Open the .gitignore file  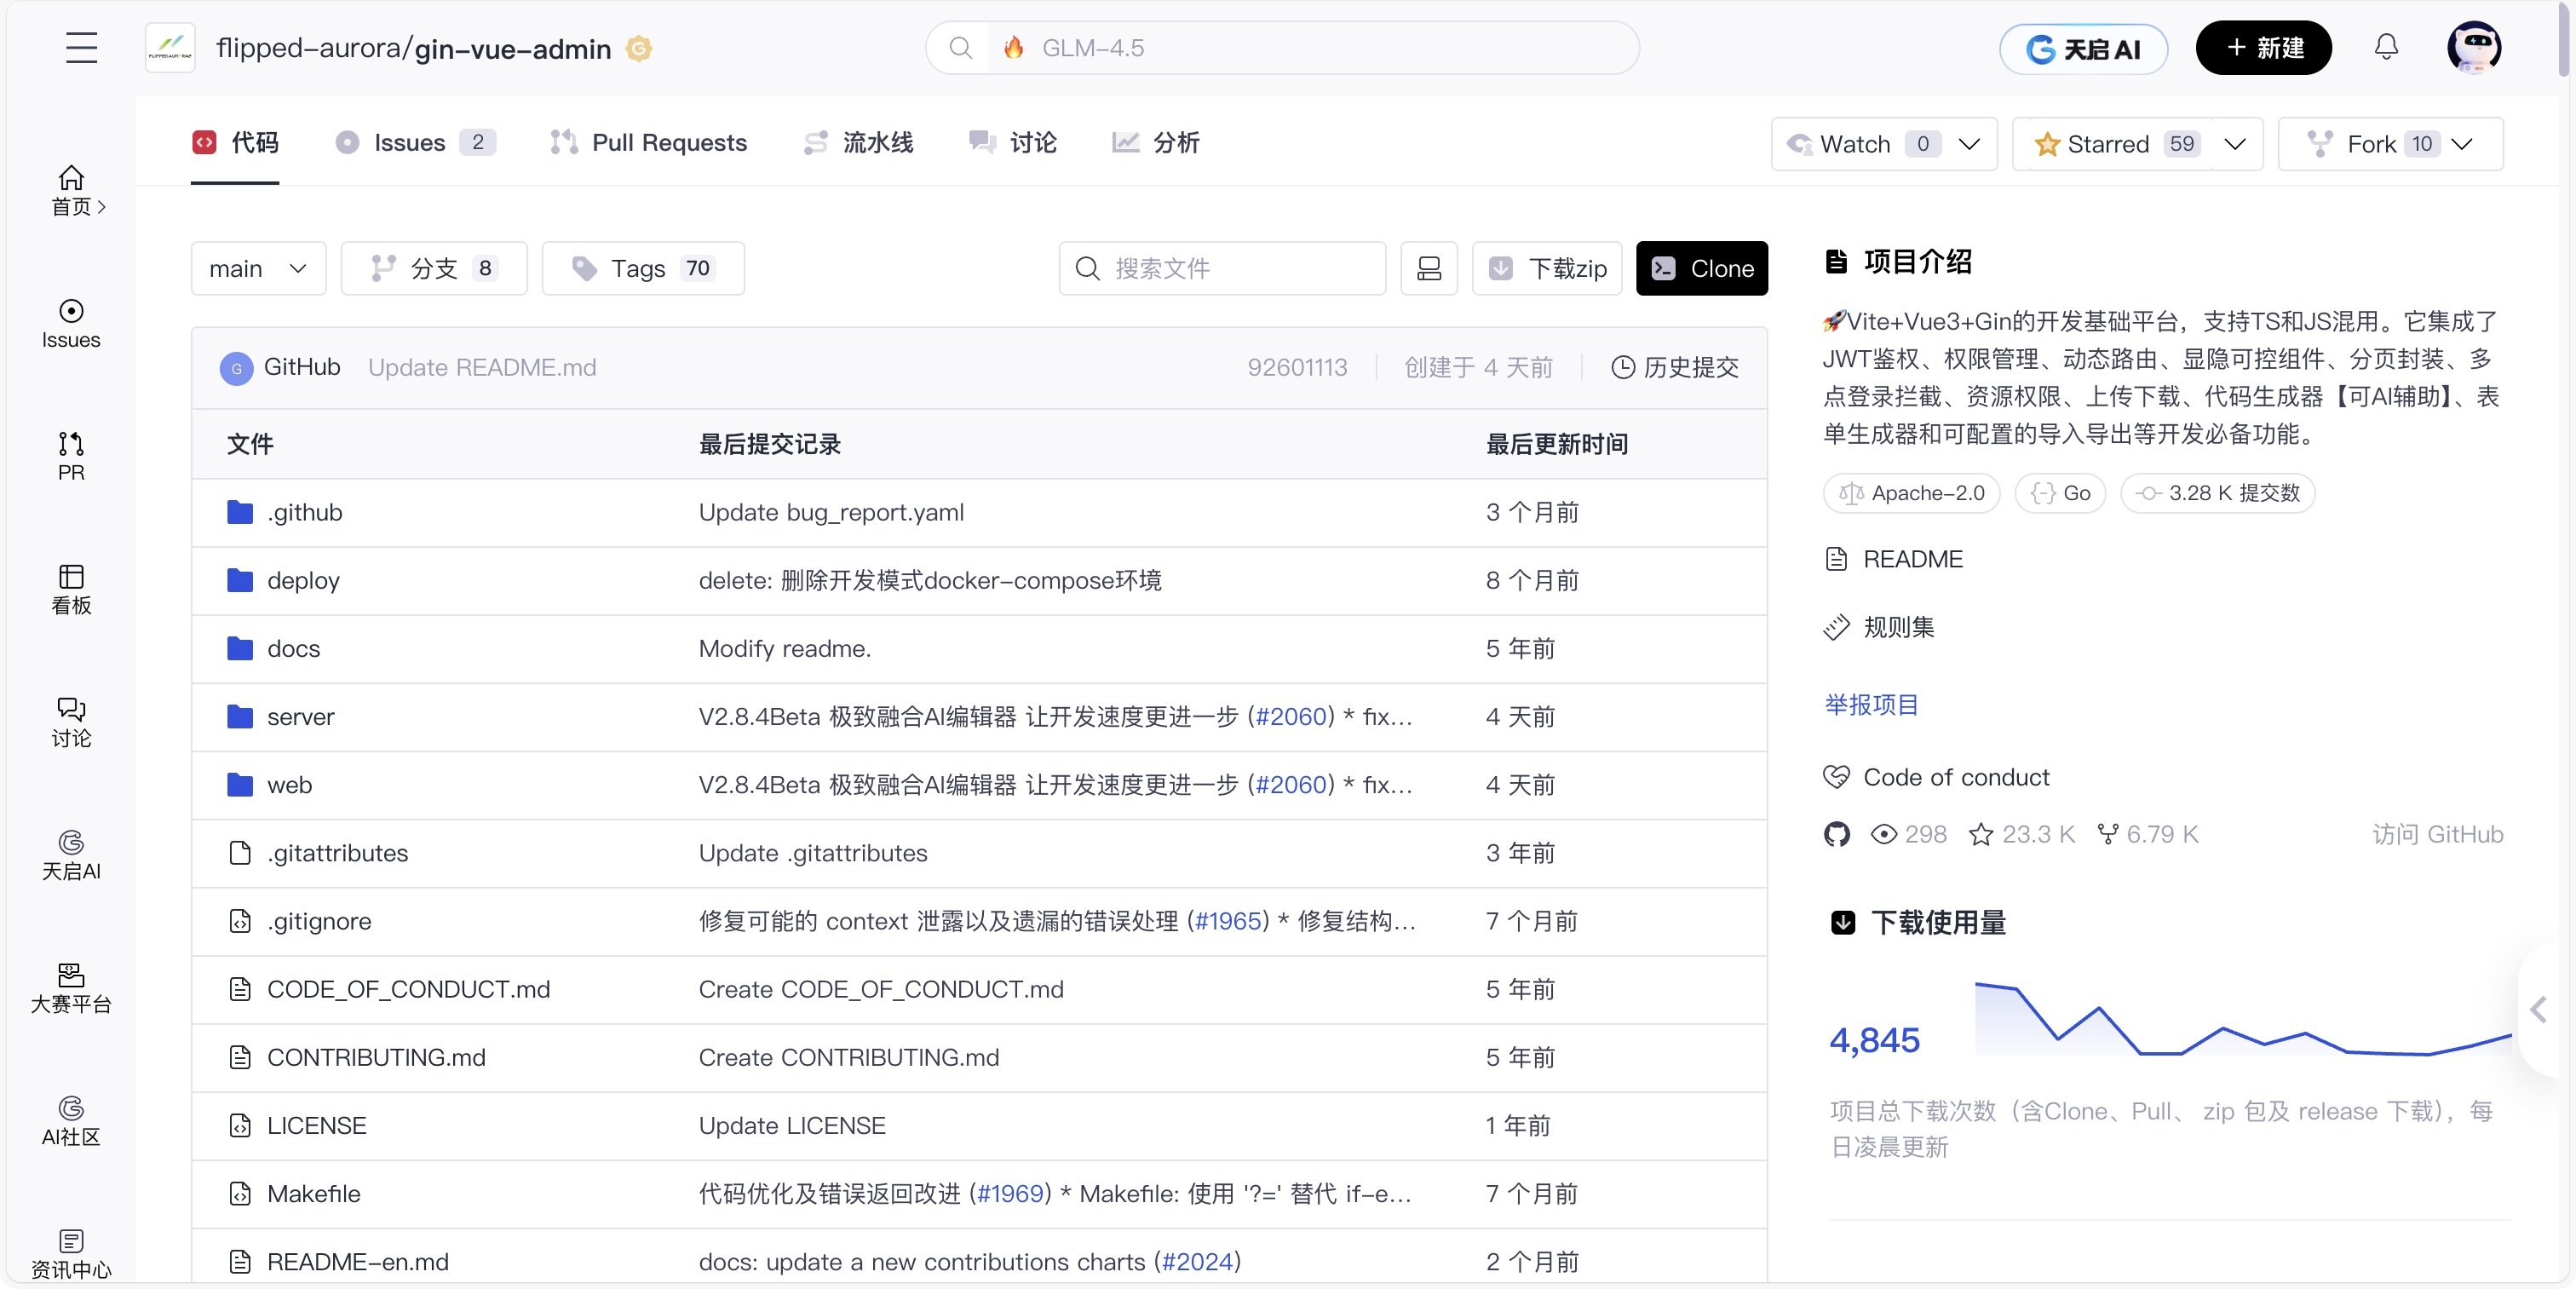pos(319,920)
